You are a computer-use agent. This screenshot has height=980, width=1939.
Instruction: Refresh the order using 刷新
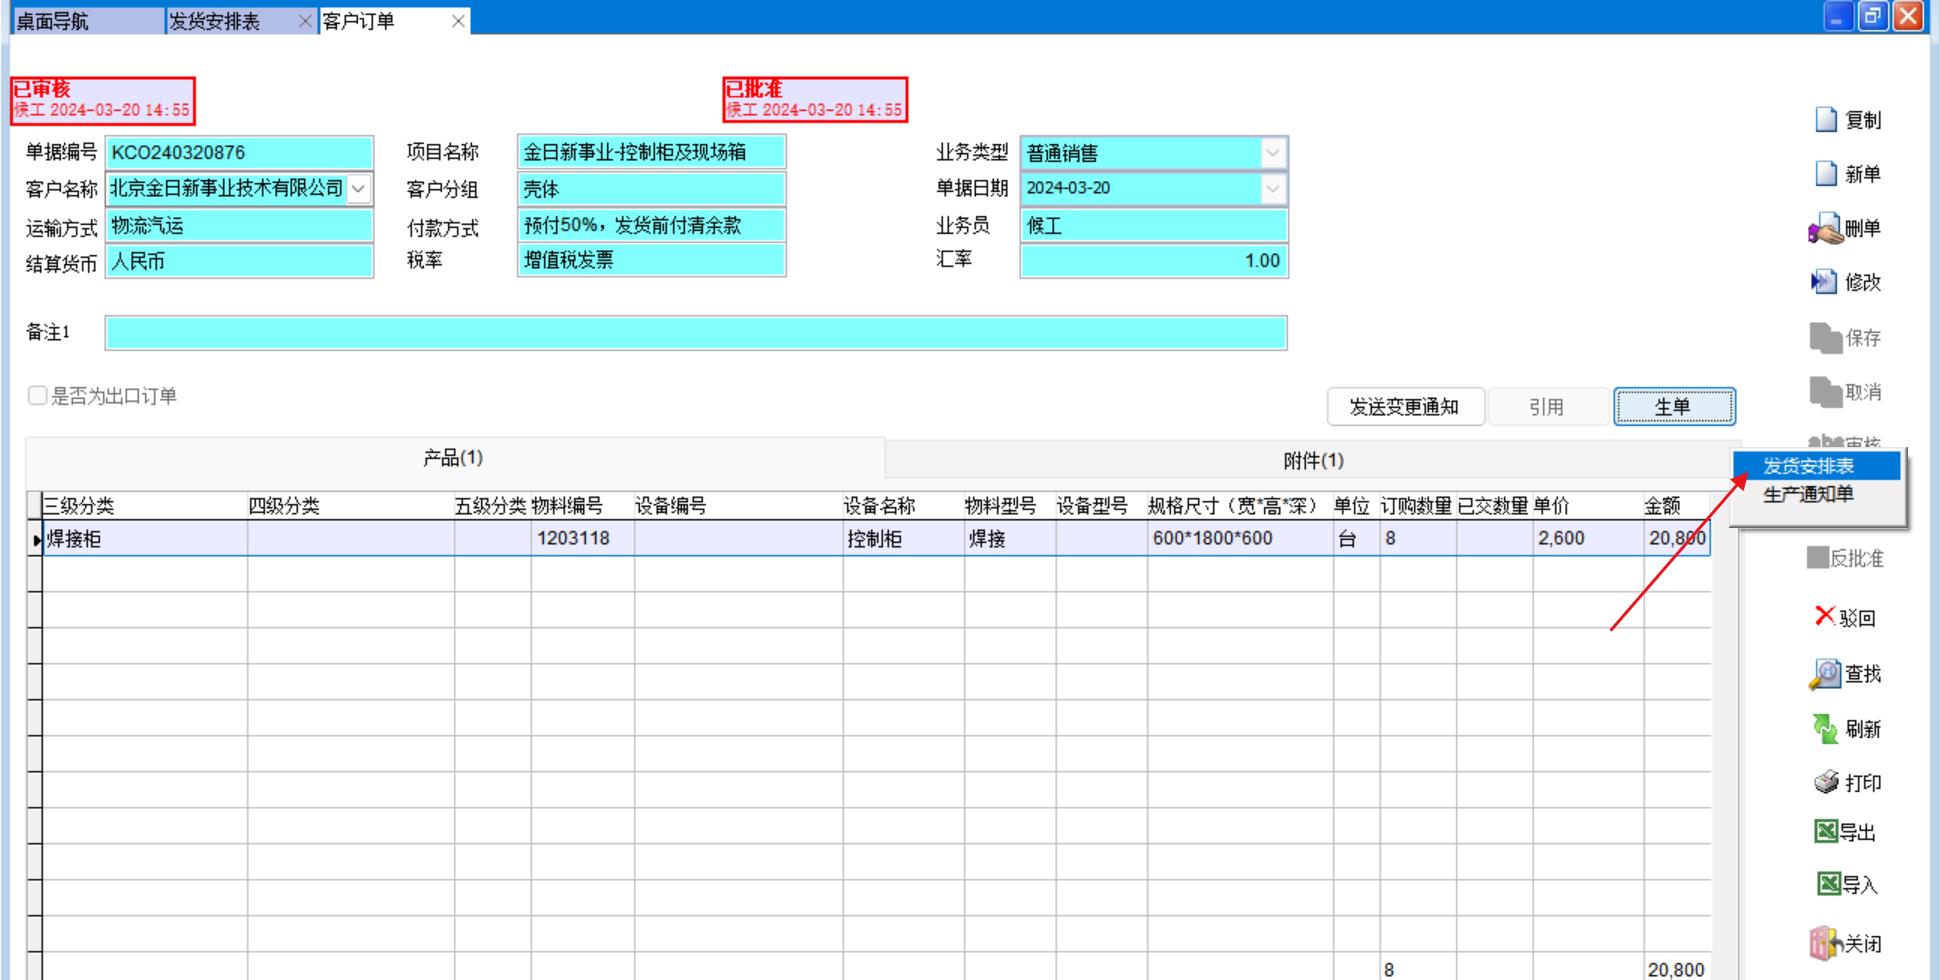(1826, 729)
